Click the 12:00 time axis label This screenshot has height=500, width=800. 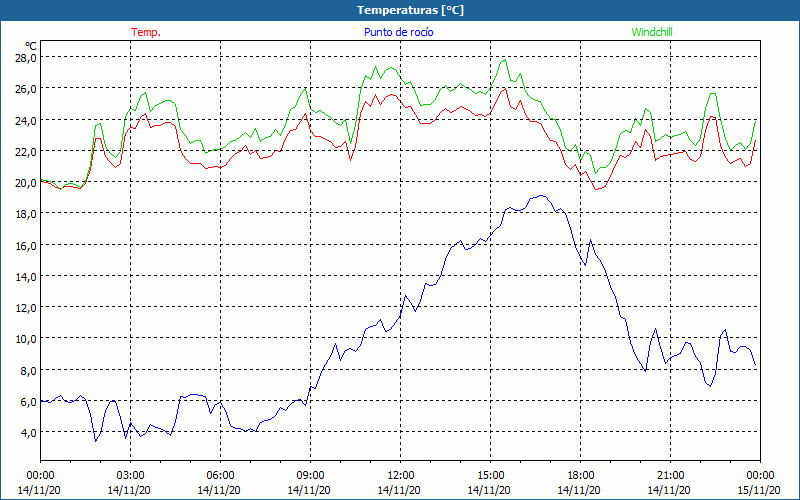pyautogui.click(x=401, y=476)
